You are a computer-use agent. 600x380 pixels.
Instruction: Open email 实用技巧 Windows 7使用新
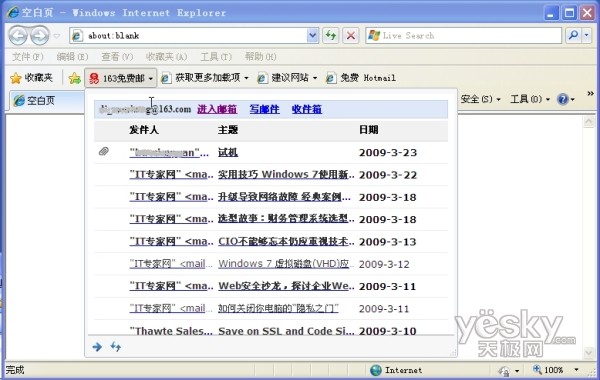[x=286, y=175]
